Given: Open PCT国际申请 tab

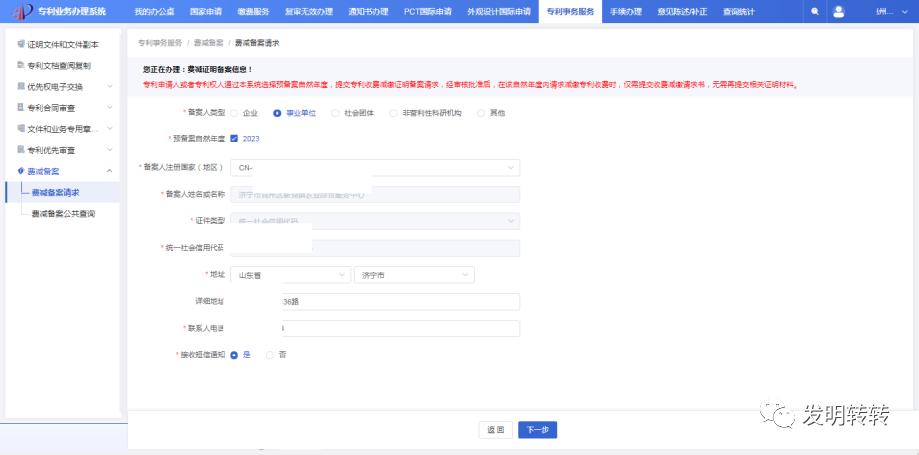Looking at the screenshot, I should 427,12.
